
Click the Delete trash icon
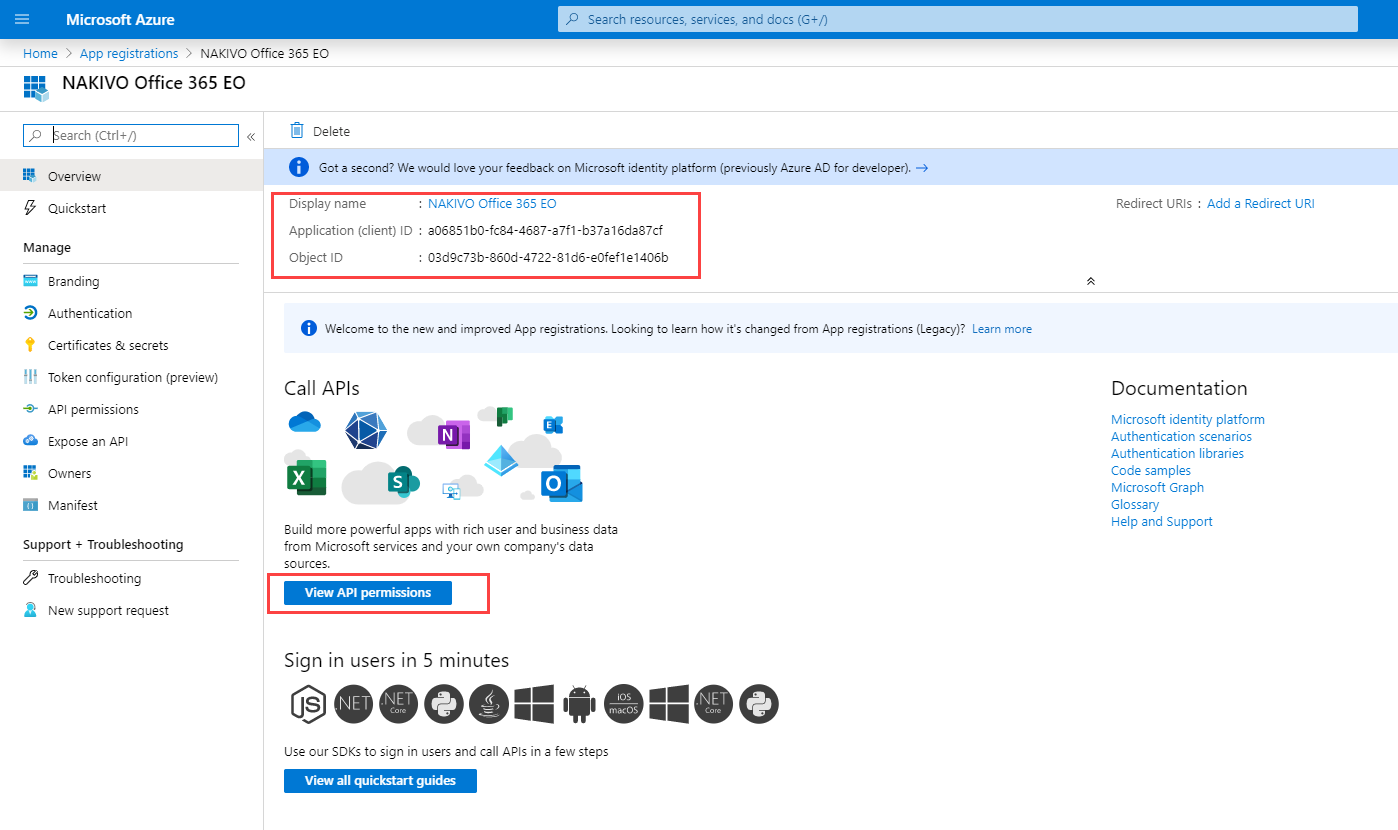coord(297,131)
